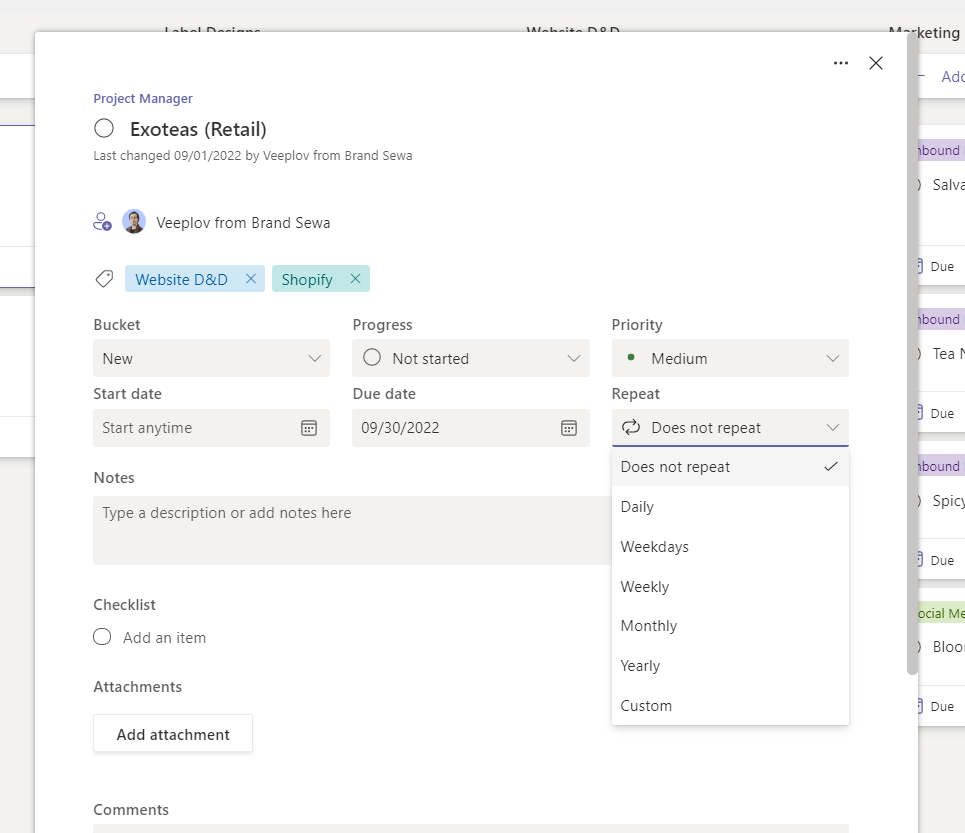This screenshot has width=965, height=833.
Task: Open the Start date calendar picker
Action: point(309,428)
